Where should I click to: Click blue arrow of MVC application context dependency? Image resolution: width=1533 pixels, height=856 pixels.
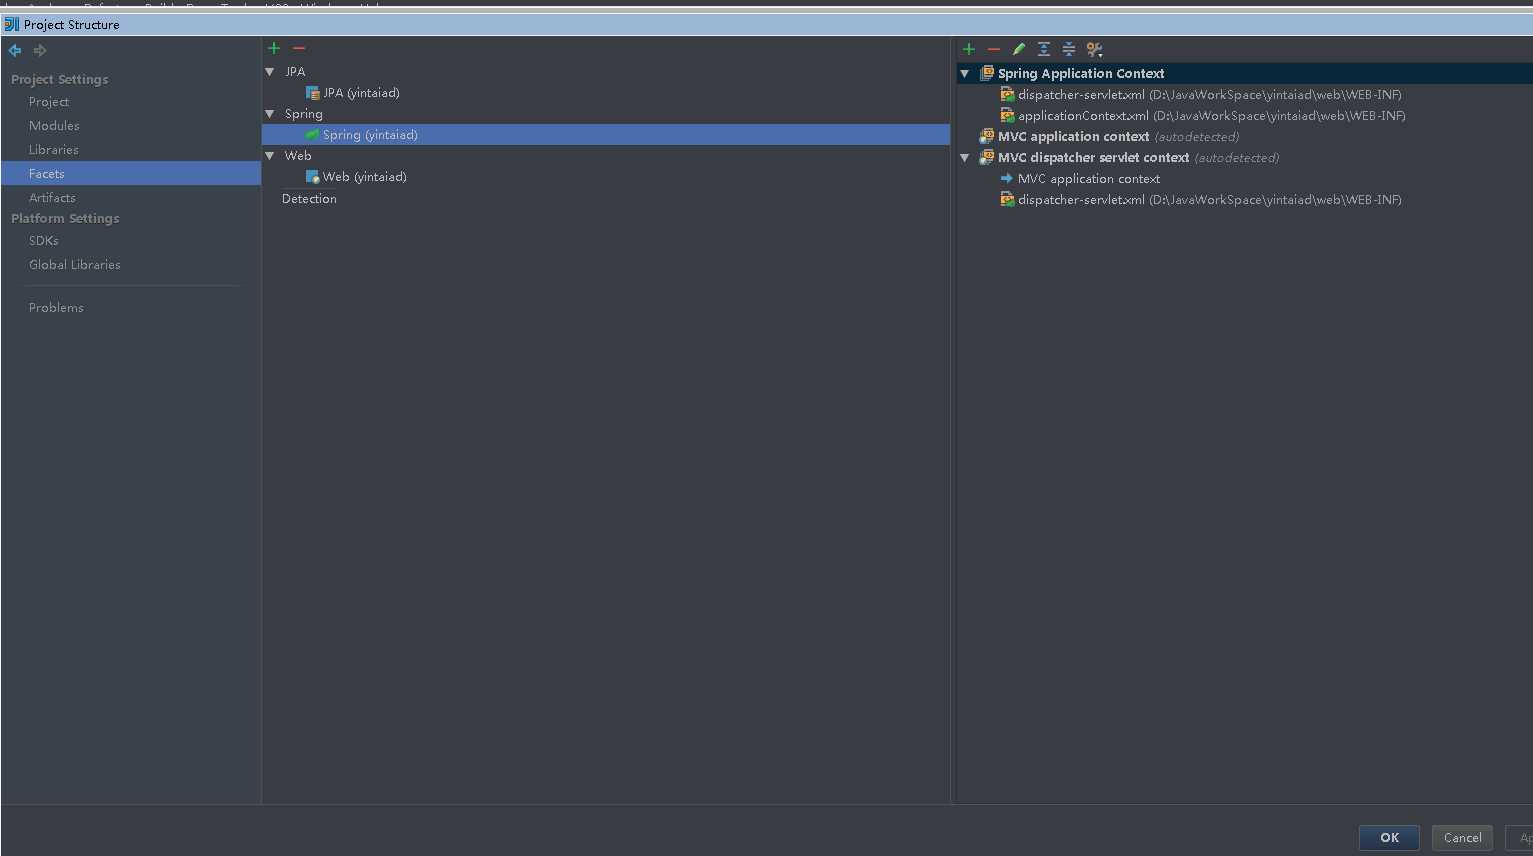1007,178
